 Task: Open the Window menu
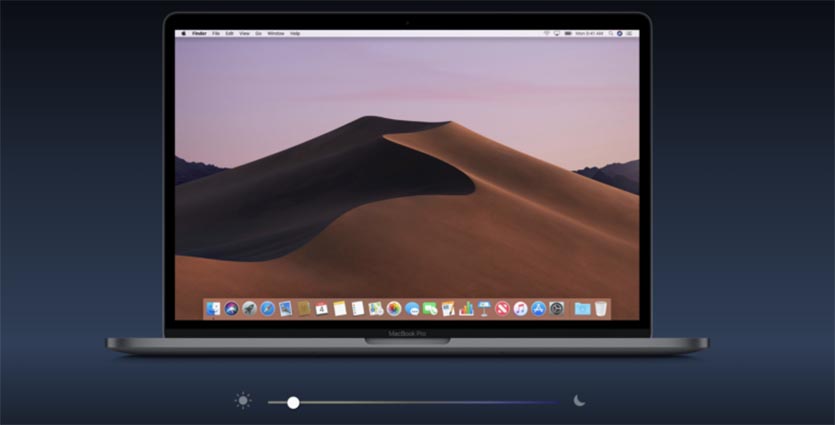pyautogui.click(x=276, y=34)
